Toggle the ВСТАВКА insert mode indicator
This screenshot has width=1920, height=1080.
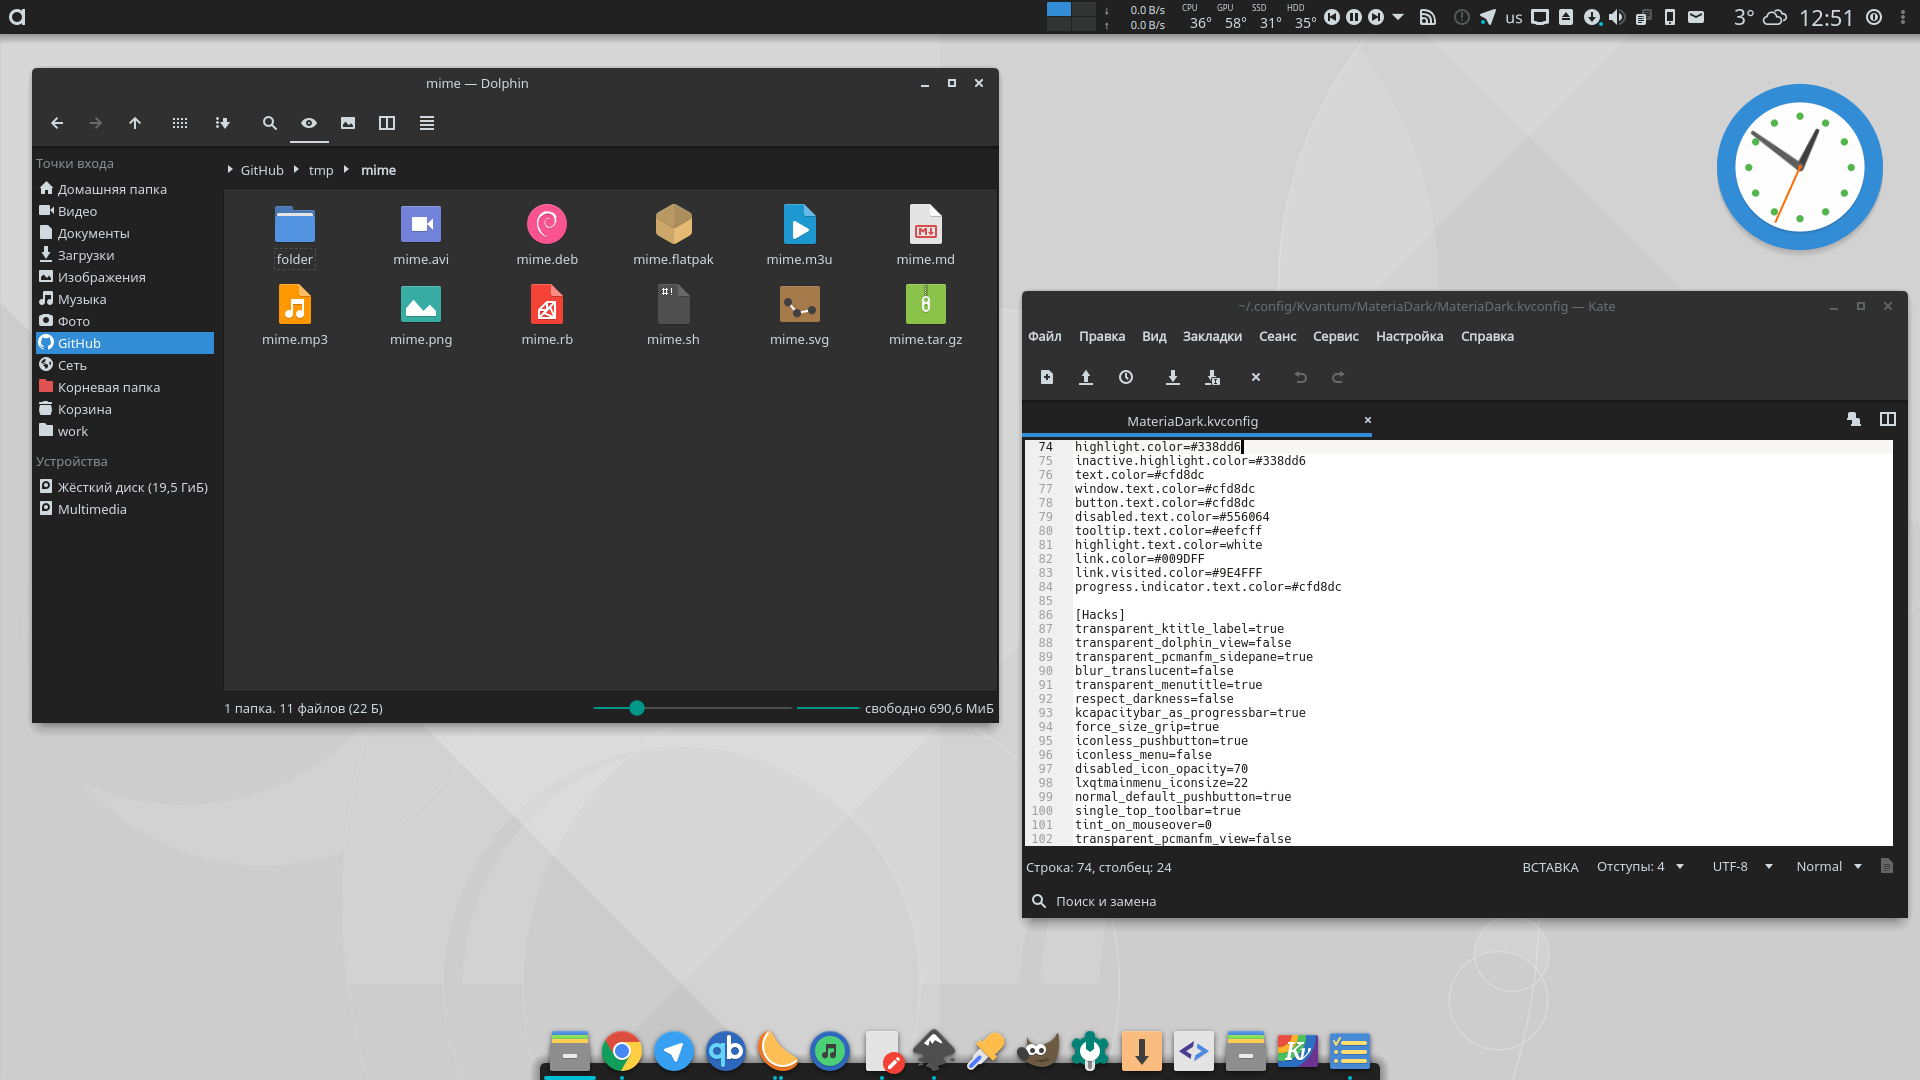(x=1550, y=867)
